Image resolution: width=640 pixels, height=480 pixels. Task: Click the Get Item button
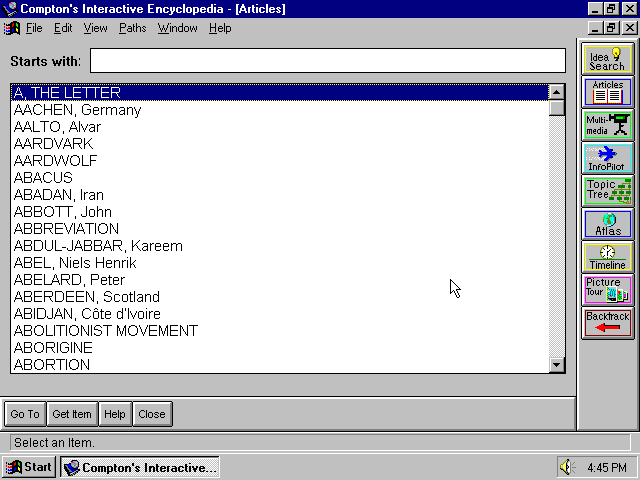point(72,414)
